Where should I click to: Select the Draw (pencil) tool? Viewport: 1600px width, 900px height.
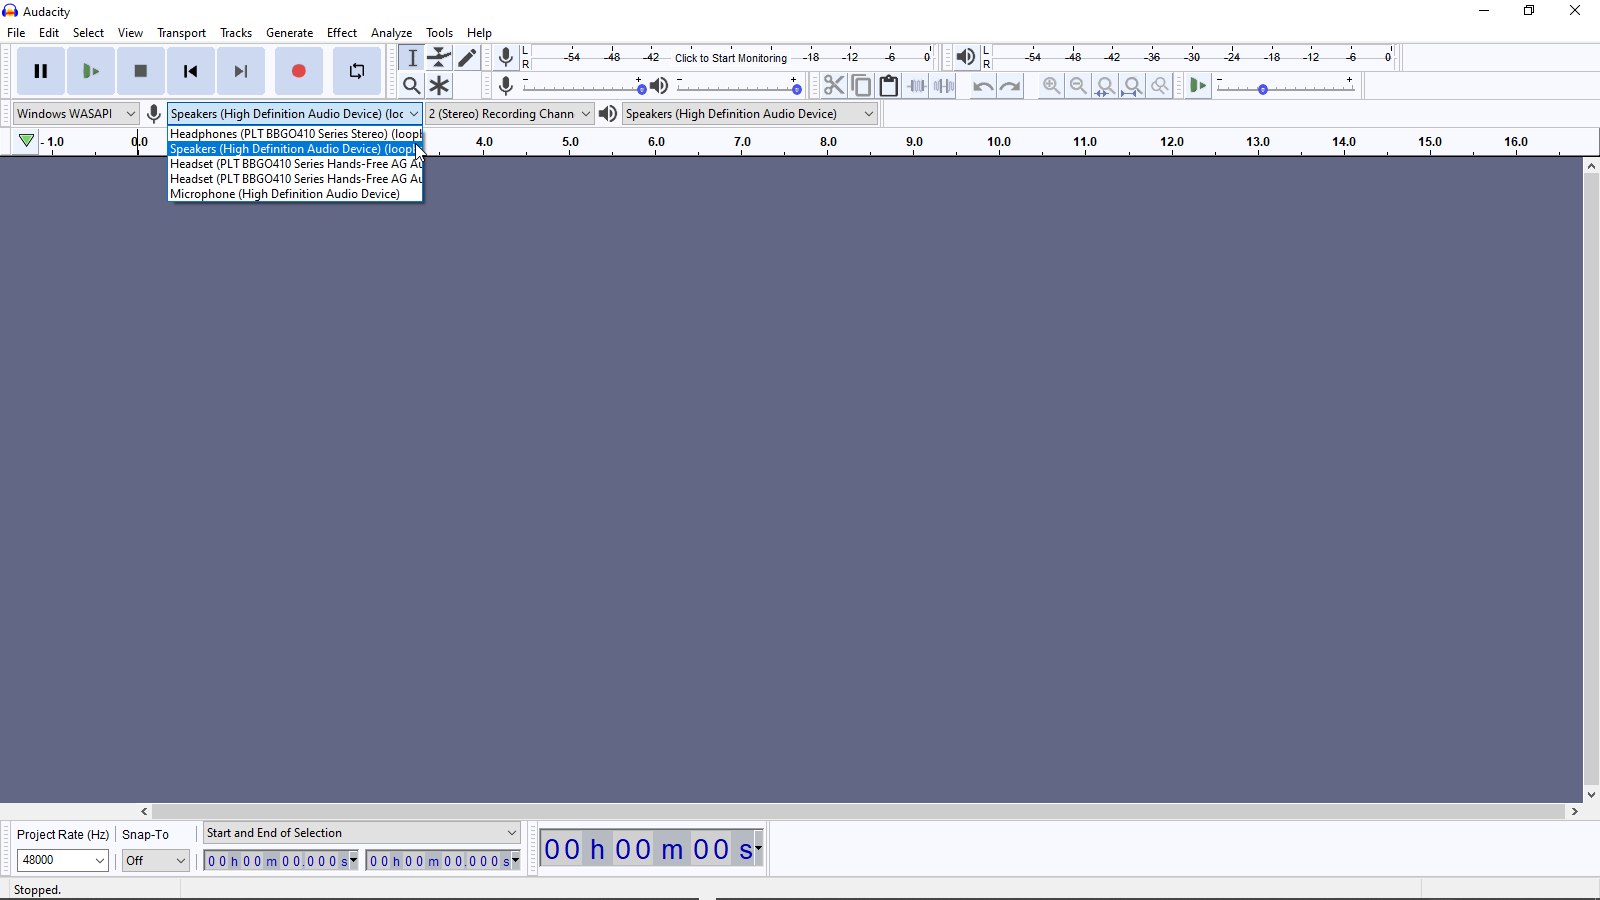pos(467,58)
